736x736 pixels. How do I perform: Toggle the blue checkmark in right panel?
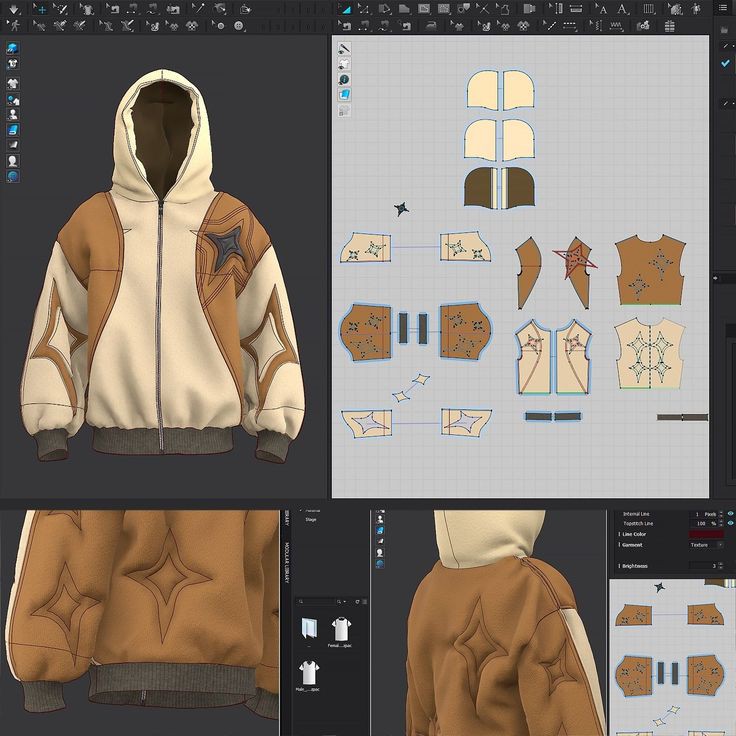pyautogui.click(x=726, y=63)
